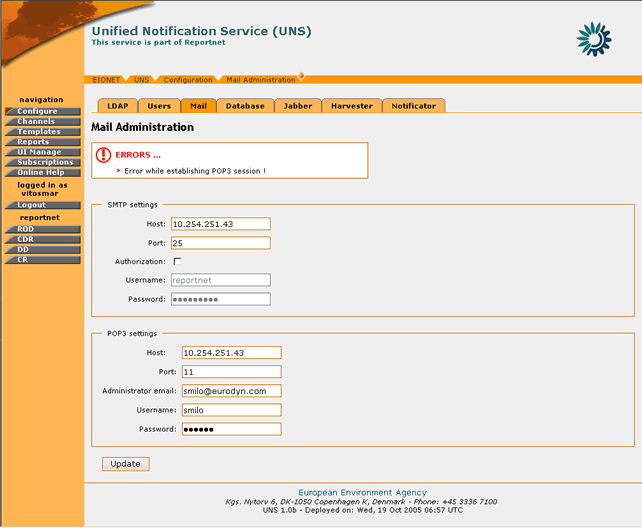Click the 'This service is part of Reportnet' subtitle
This screenshot has width=642, height=528.
158,43
